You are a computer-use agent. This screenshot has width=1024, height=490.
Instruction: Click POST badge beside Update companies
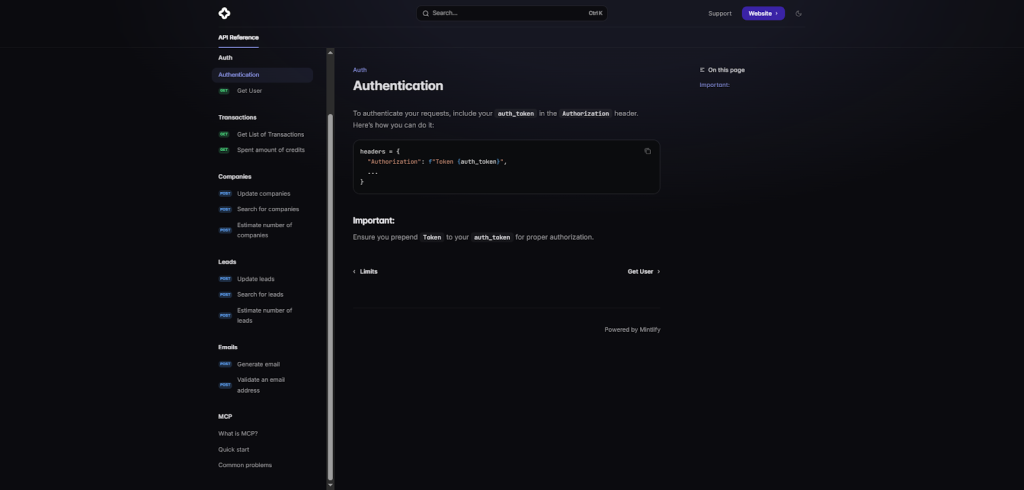225,193
